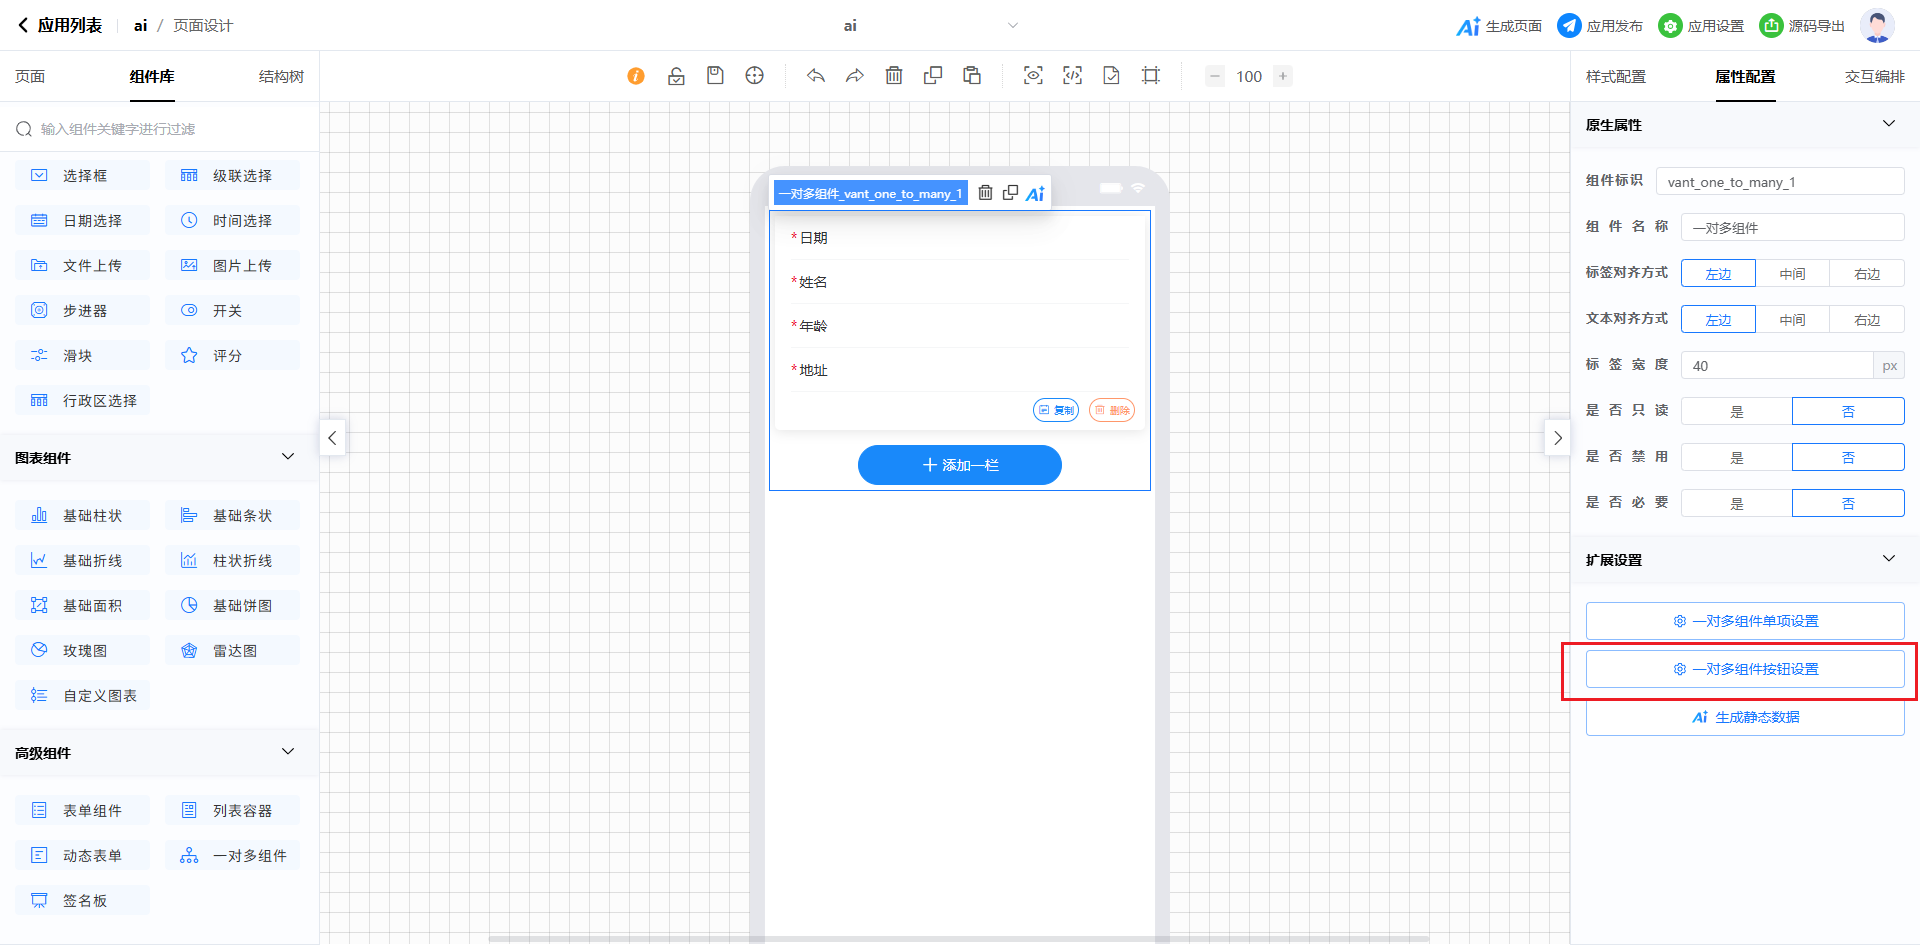The height and width of the screenshot is (945, 1920).
Task: Switch to the 结构树 tab
Action: click(x=281, y=77)
